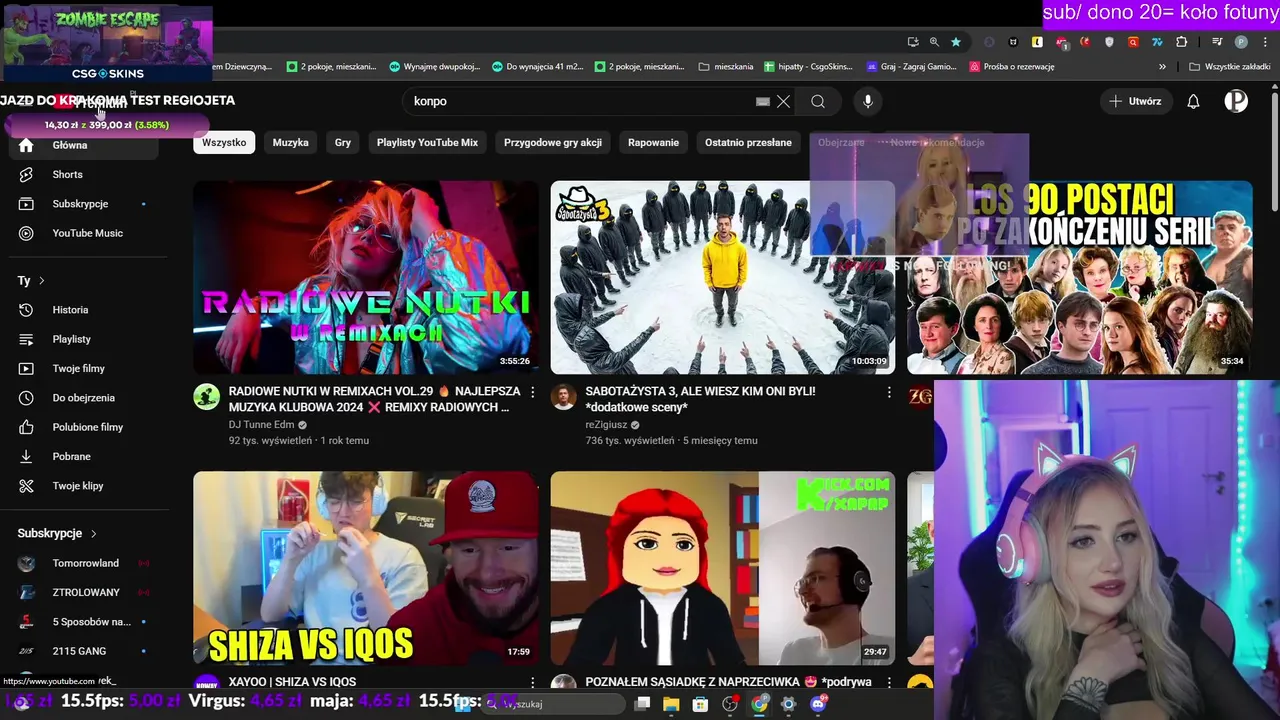Expand the Subskrypcje section heading
Viewport: 1280px width, 720px height.
57,534
